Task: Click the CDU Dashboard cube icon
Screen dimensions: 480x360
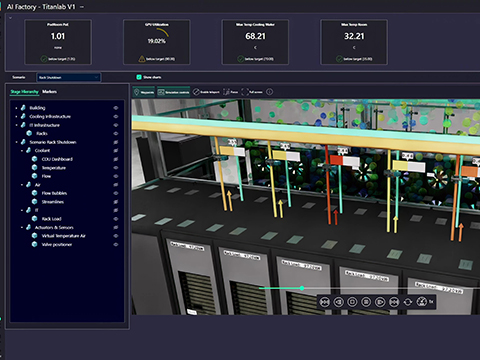Action: tap(34, 159)
